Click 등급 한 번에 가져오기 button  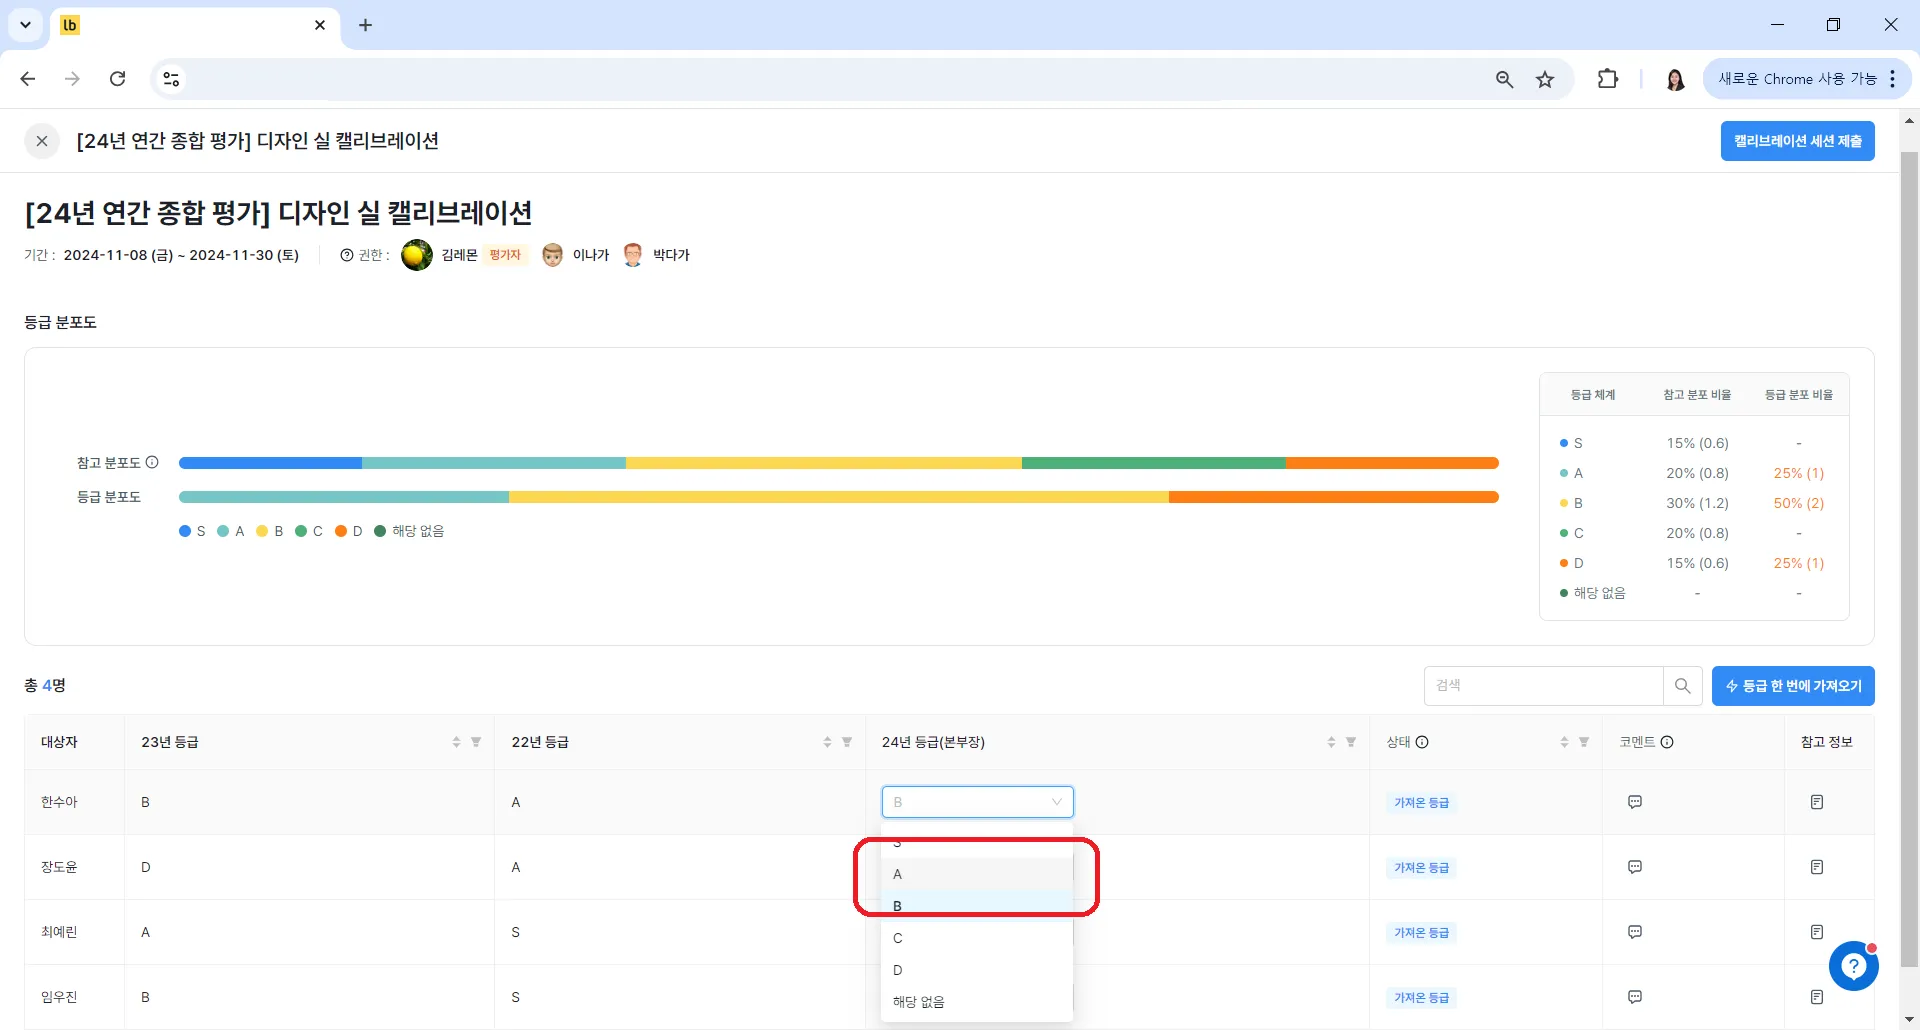click(1793, 686)
